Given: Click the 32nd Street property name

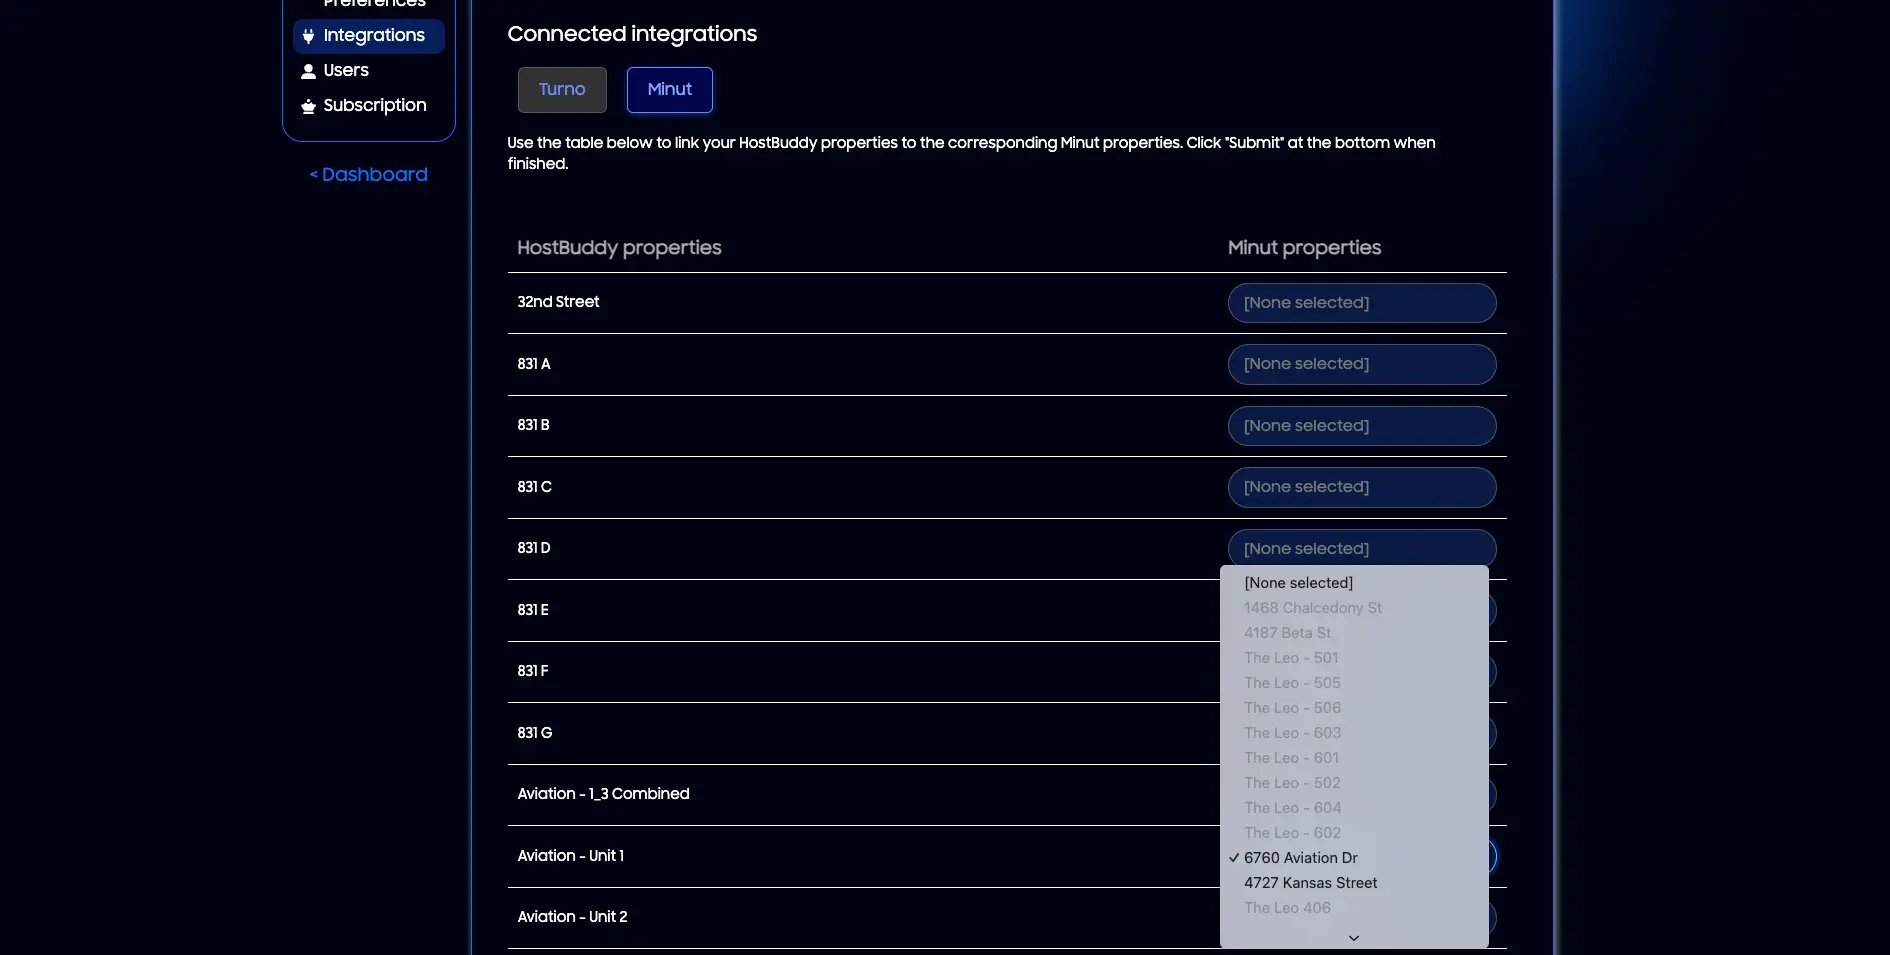Looking at the screenshot, I should [558, 302].
